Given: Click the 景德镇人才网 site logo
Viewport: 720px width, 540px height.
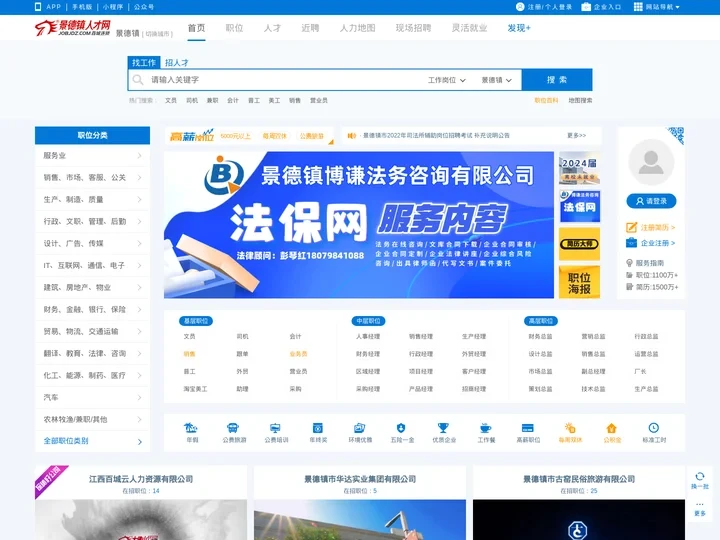Looking at the screenshot, I should [x=73, y=28].
